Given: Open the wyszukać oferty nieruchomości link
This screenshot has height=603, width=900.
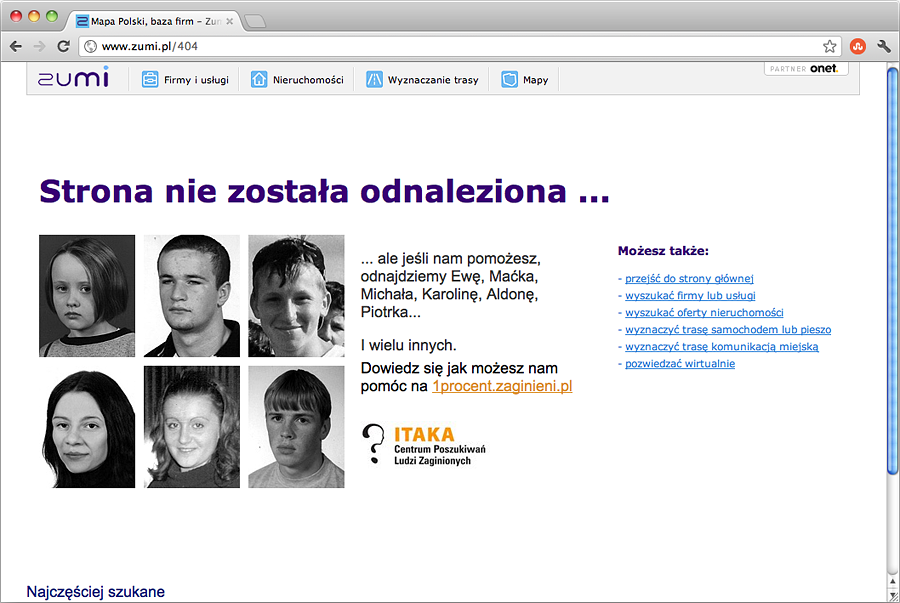Looking at the screenshot, I should 704,312.
